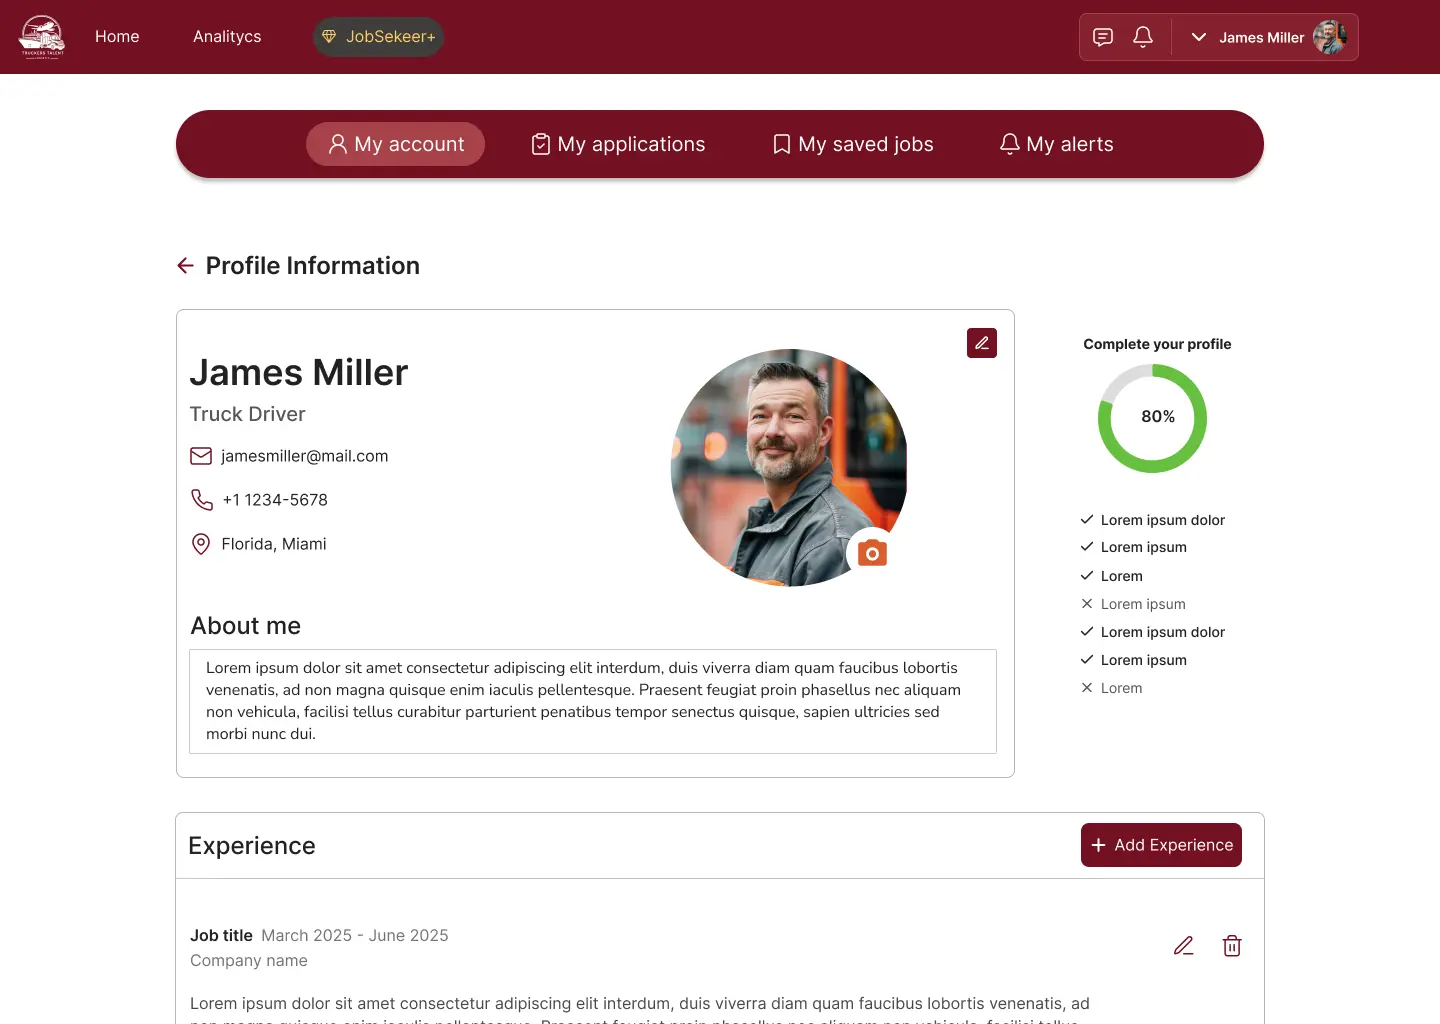
Task: Click the 80% profile completion ring
Action: tap(1153, 418)
